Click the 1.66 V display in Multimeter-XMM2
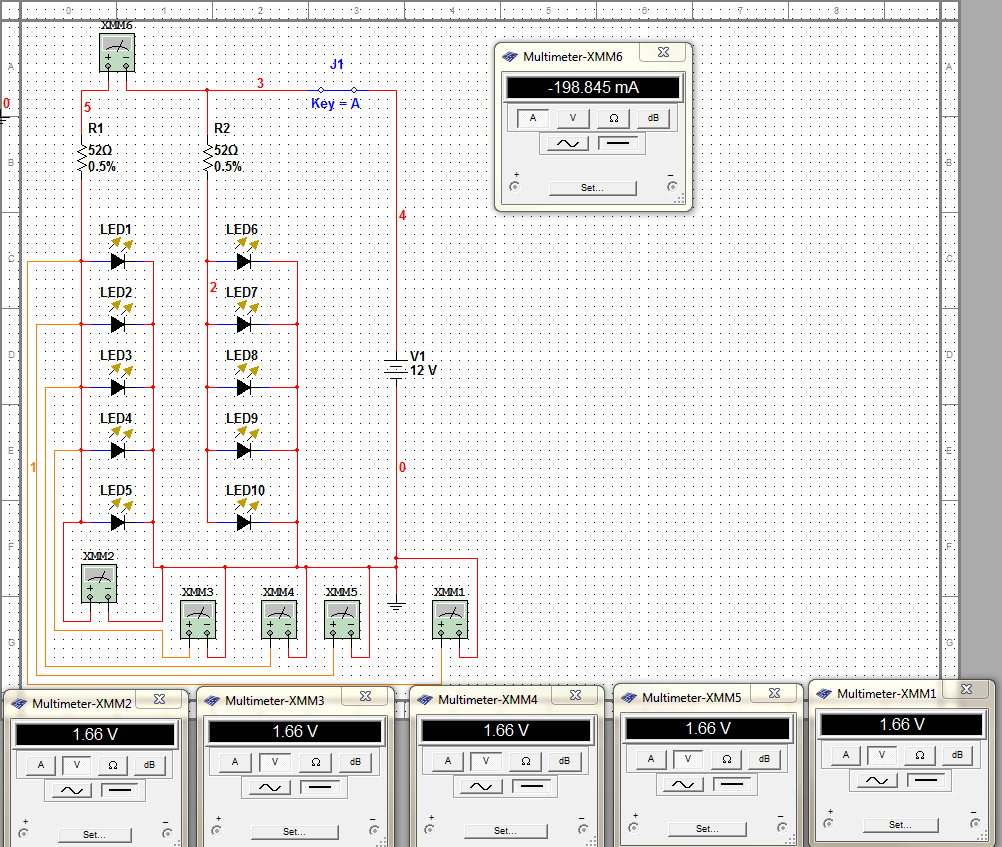The image size is (1002, 847). (x=95, y=734)
